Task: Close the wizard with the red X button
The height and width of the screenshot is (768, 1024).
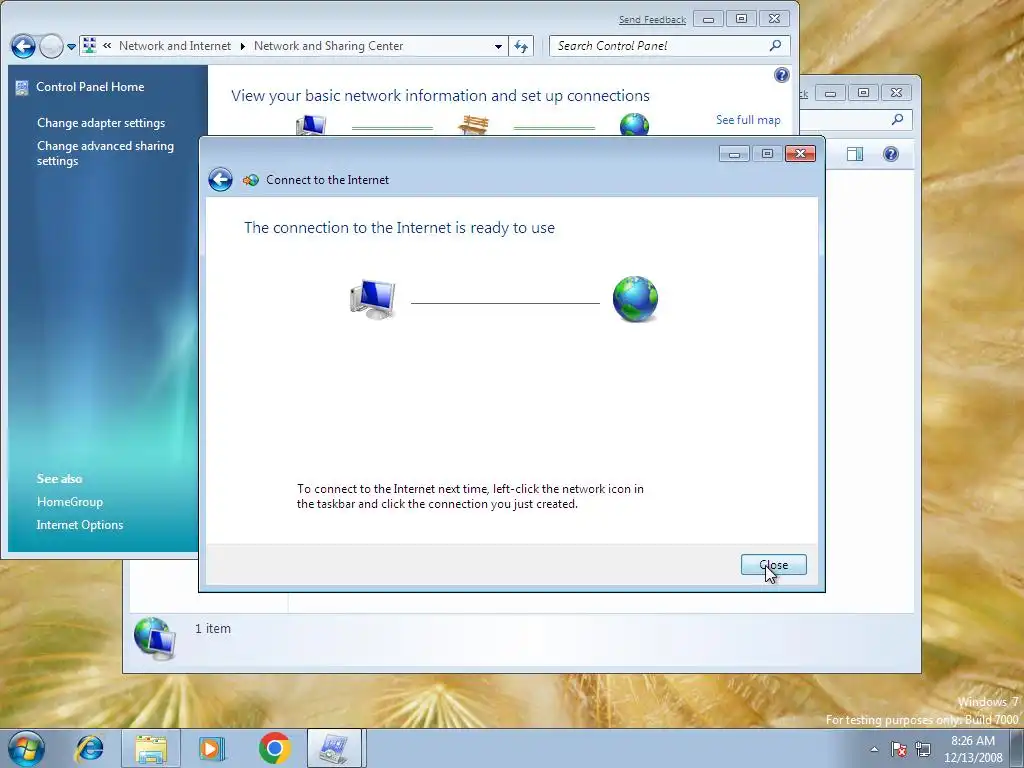Action: [801, 154]
